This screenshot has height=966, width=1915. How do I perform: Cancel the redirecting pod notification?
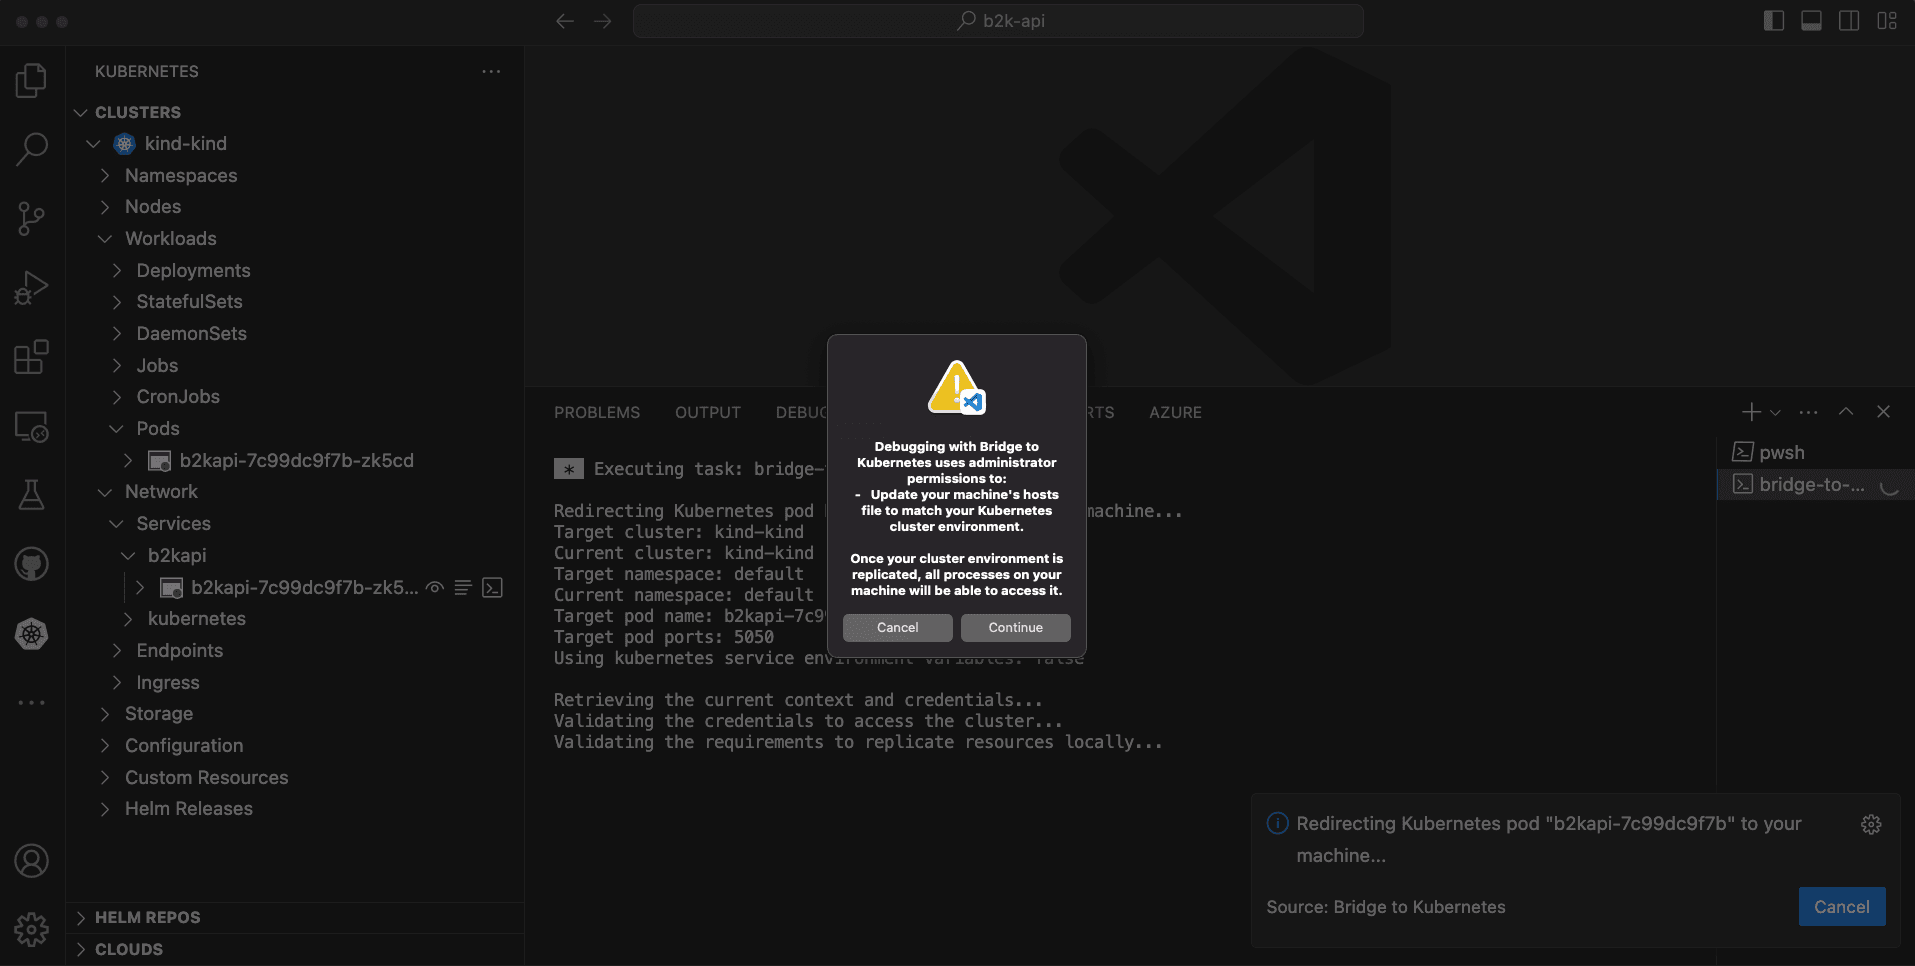1841,906
